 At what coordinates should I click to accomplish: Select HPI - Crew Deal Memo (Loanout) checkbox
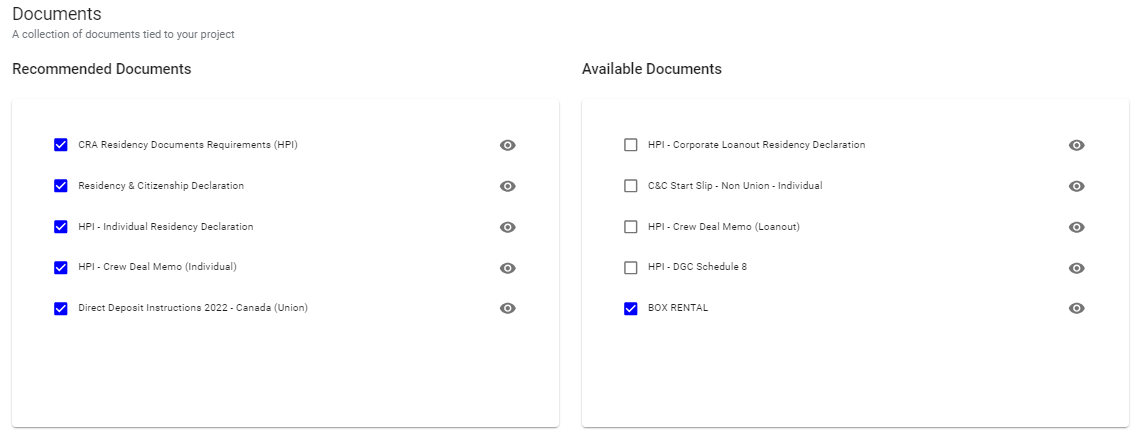tap(631, 226)
